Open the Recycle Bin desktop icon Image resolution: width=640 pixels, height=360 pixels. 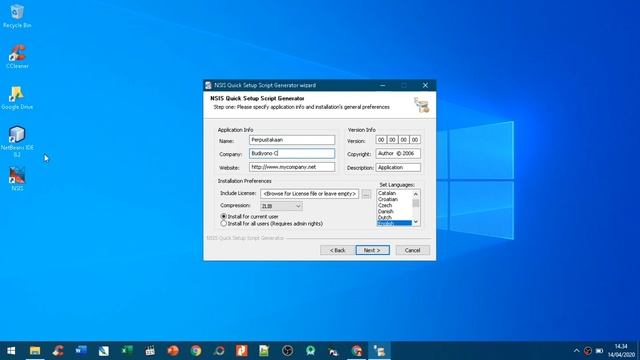(x=17, y=16)
